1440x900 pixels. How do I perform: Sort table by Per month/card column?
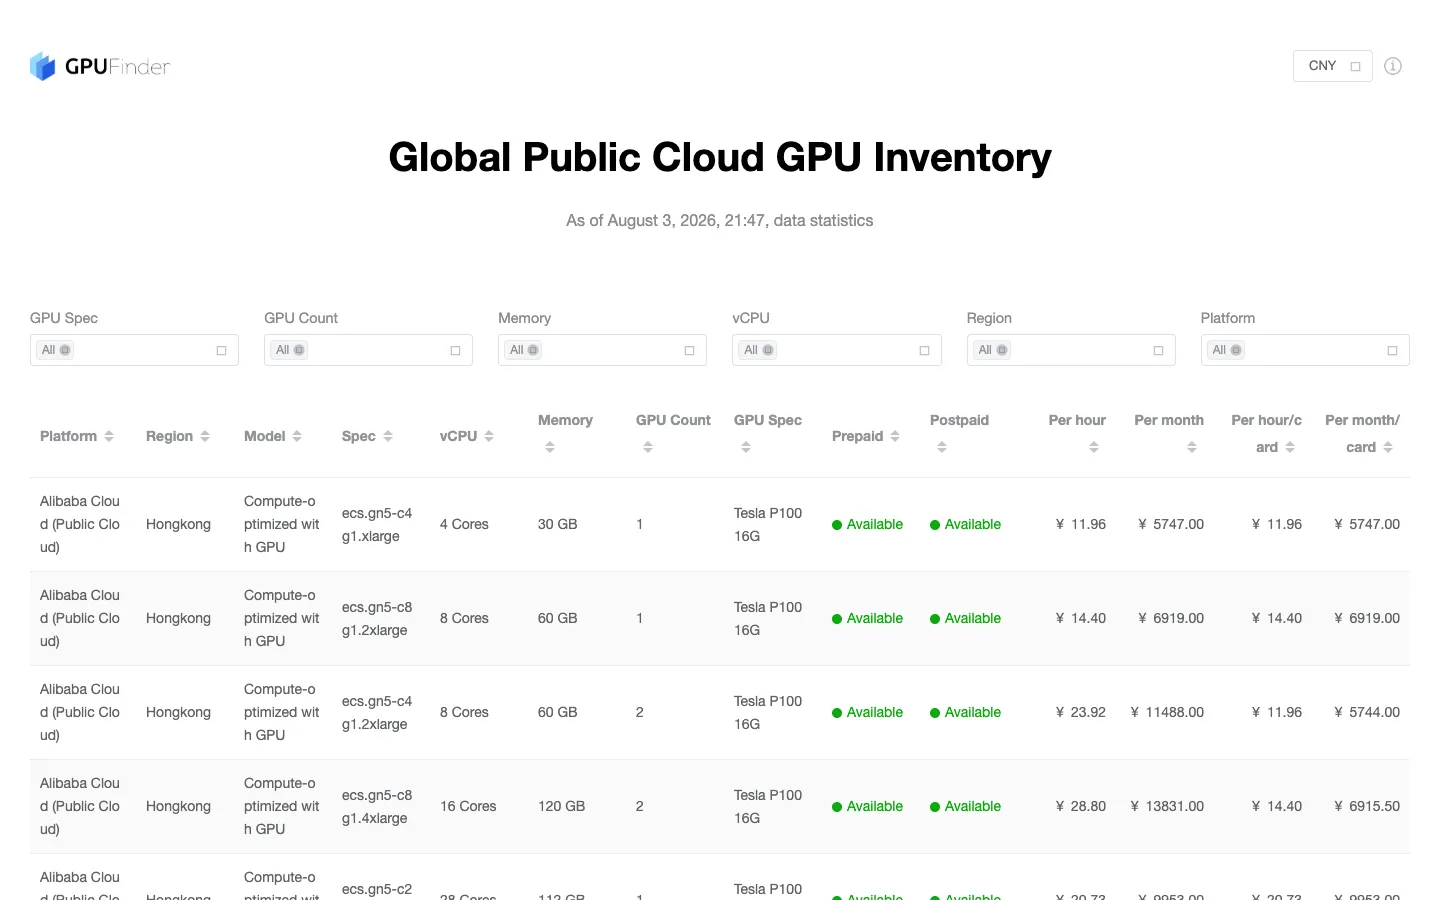point(1388,447)
